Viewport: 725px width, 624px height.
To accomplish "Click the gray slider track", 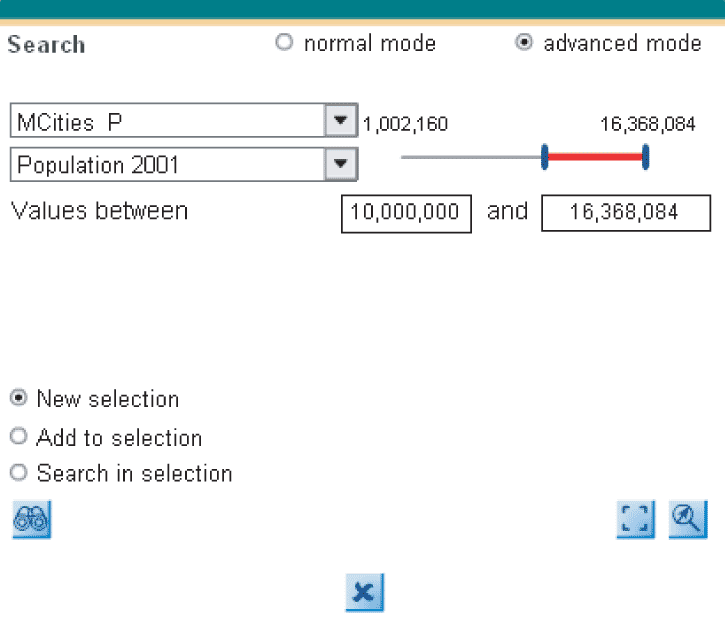I will click(x=470, y=157).
